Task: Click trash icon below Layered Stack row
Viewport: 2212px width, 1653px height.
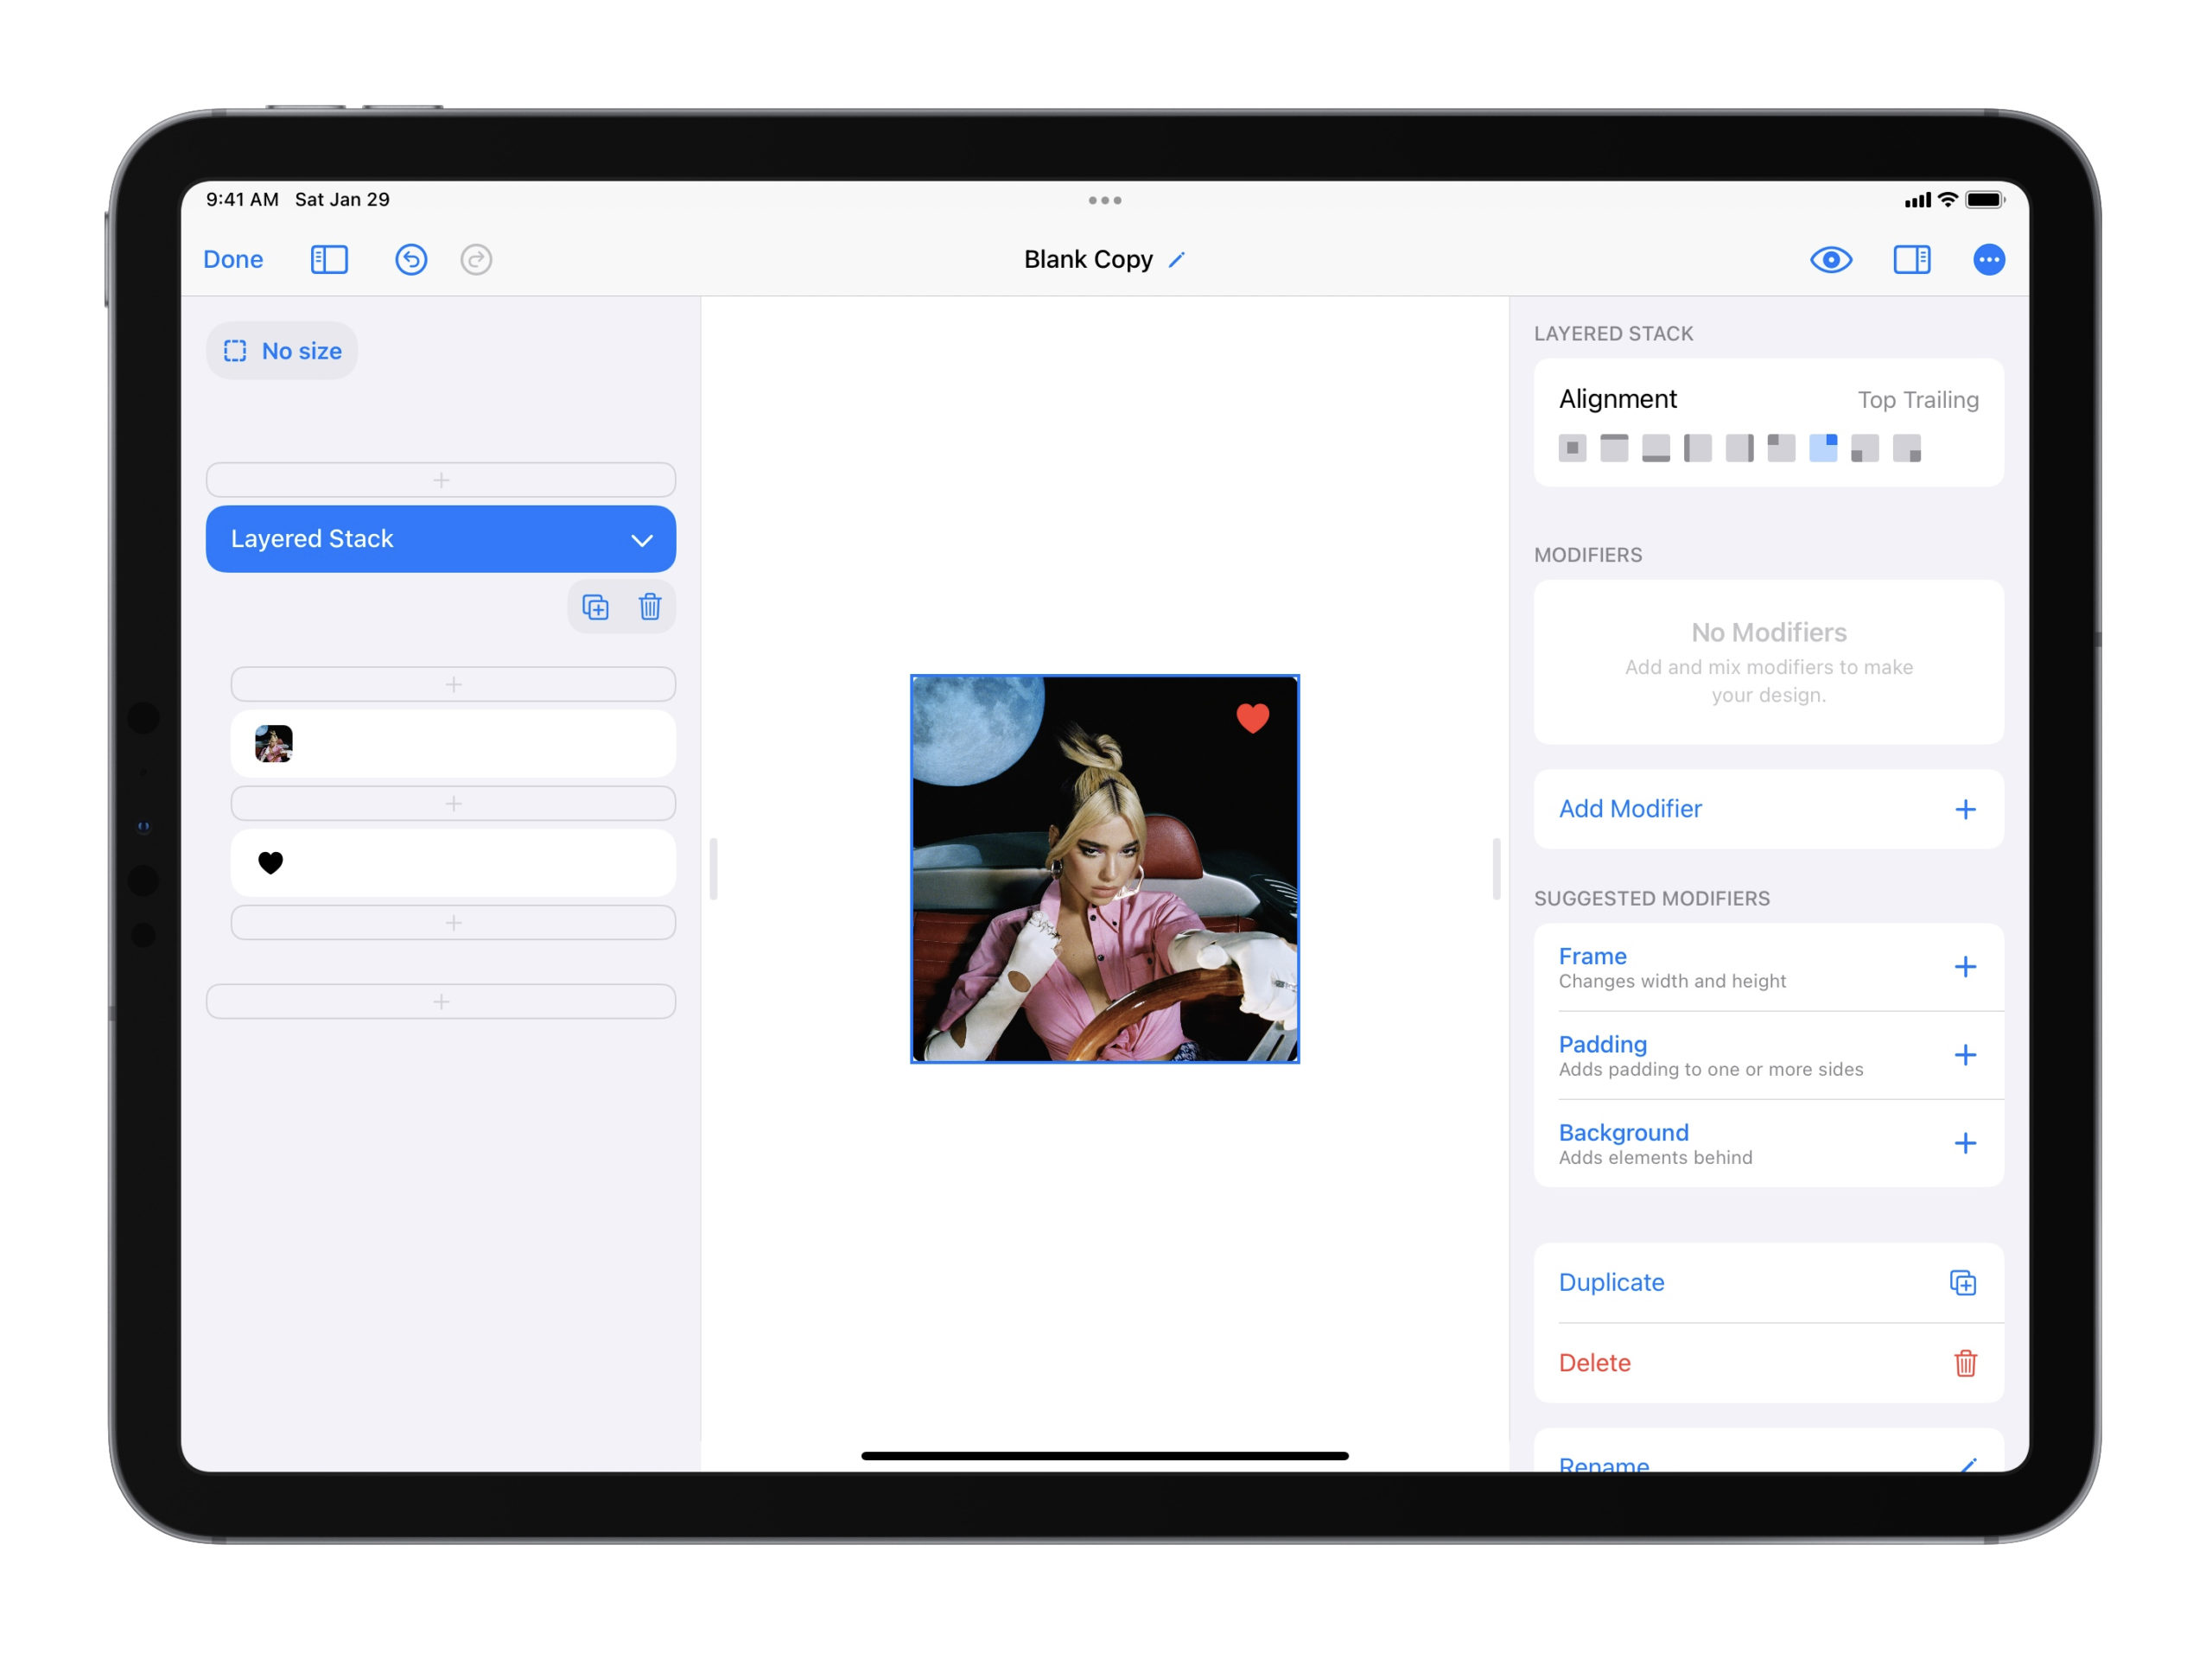Action: tap(650, 607)
